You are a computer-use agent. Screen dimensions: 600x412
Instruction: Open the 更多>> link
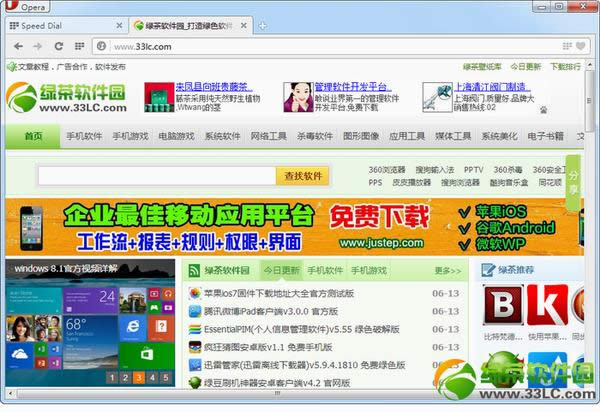click(x=448, y=271)
